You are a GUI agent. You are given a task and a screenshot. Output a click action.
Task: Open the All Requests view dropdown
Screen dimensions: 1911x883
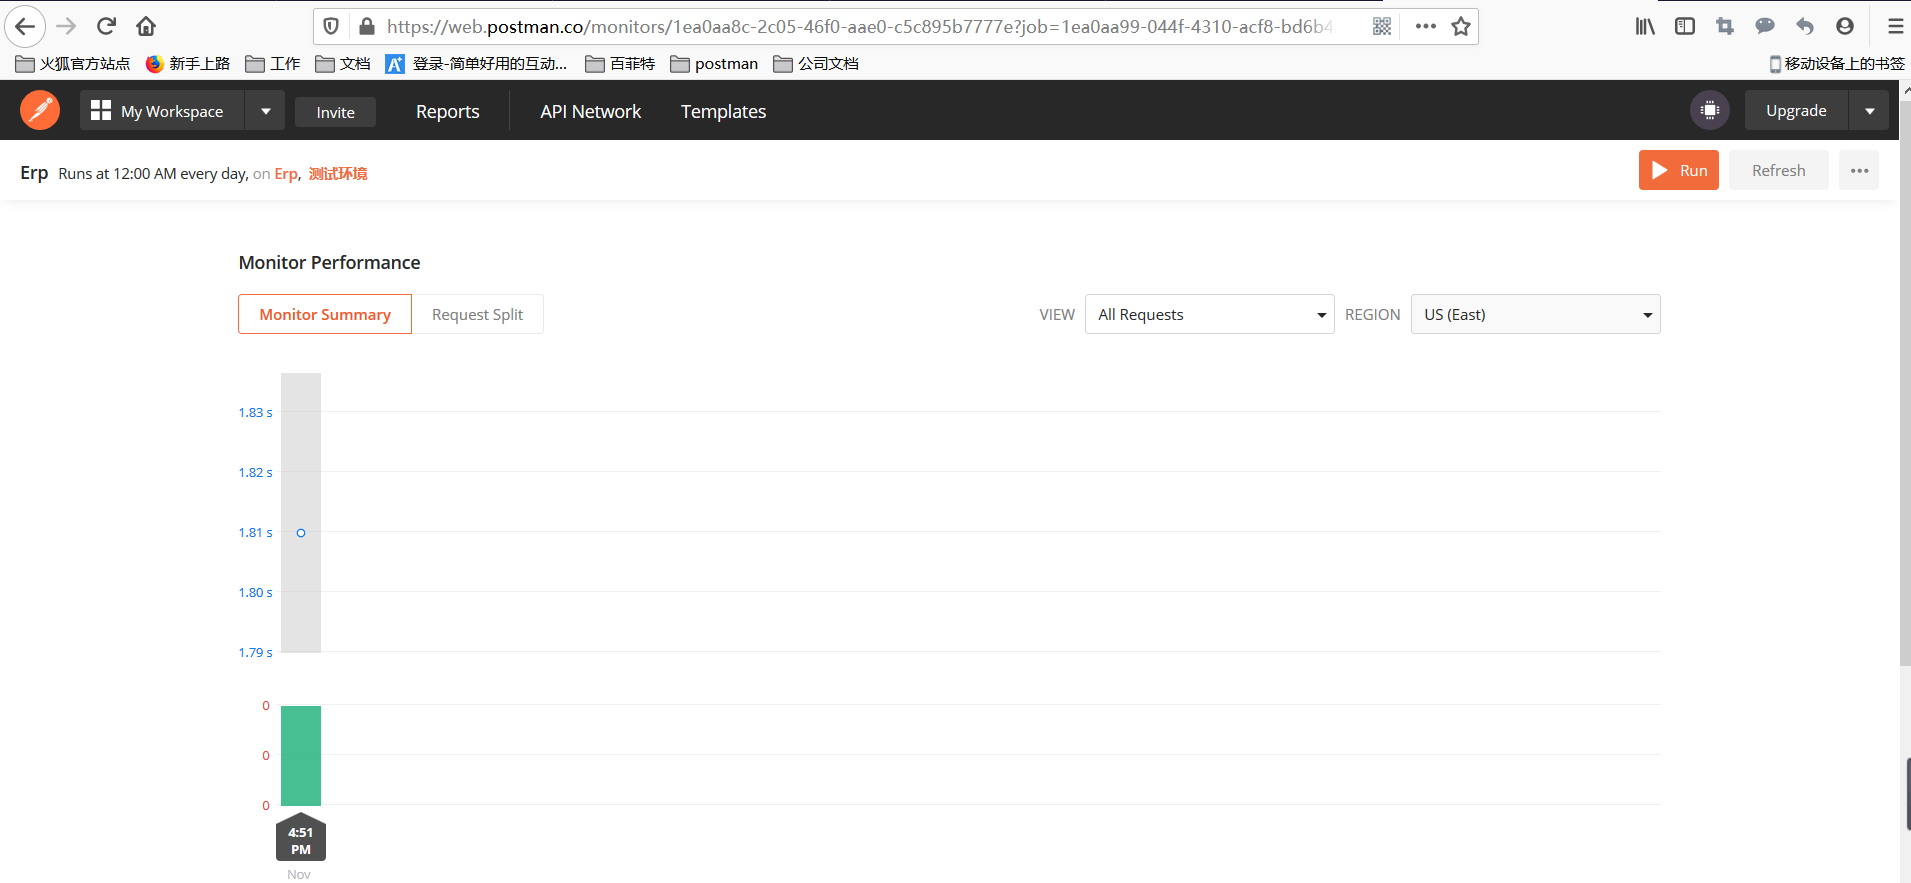click(x=1209, y=315)
